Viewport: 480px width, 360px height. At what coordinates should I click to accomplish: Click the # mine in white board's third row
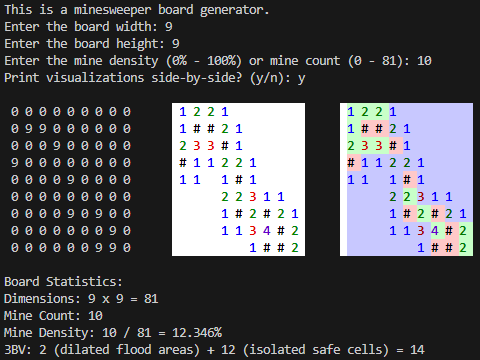click(x=225, y=146)
